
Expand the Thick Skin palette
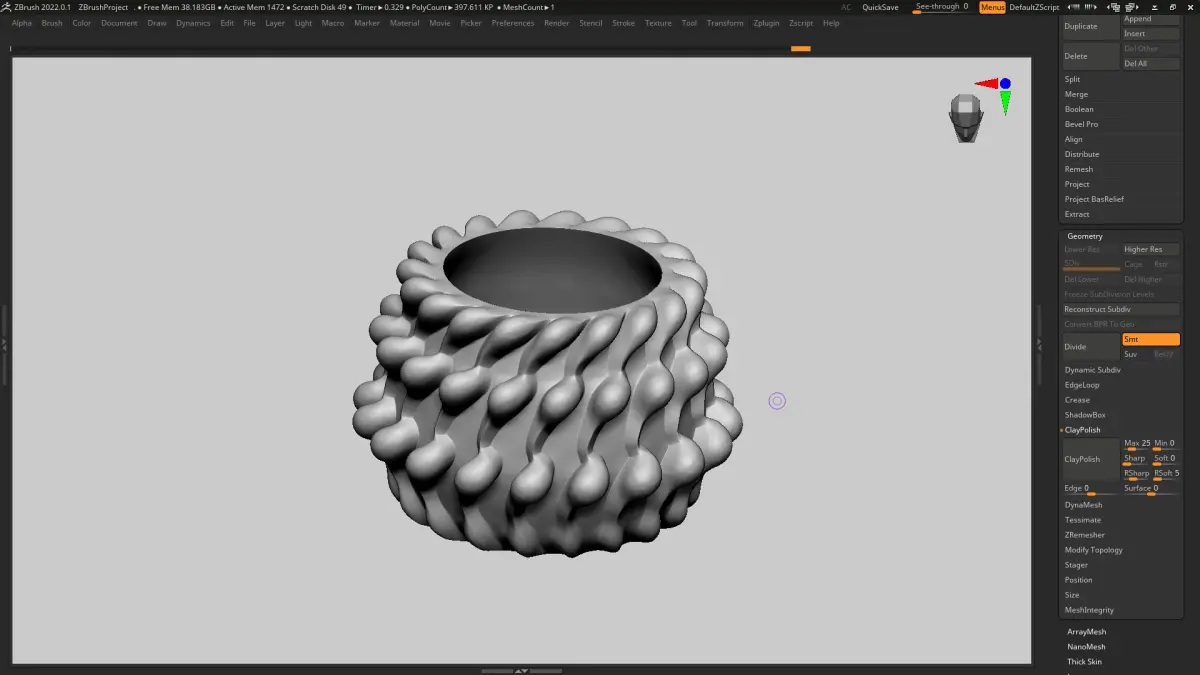pos(1084,662)
